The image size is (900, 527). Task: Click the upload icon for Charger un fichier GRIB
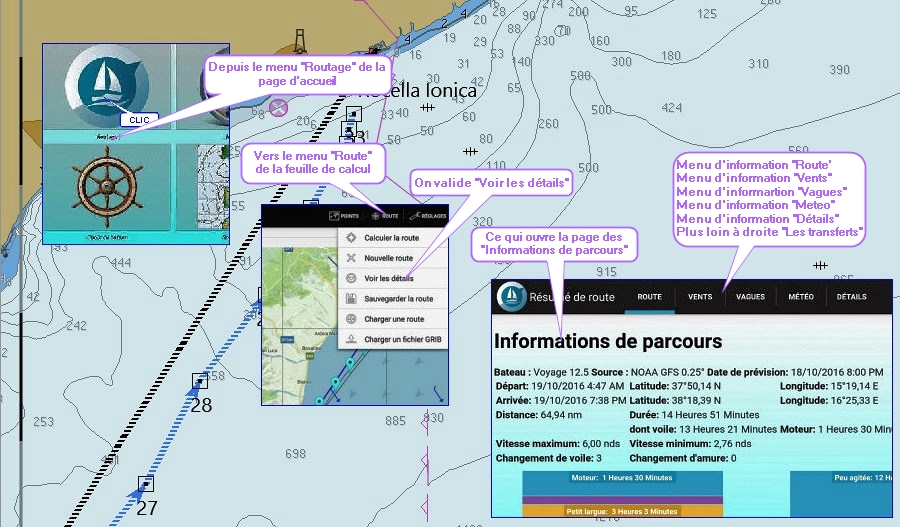[351, 339]
